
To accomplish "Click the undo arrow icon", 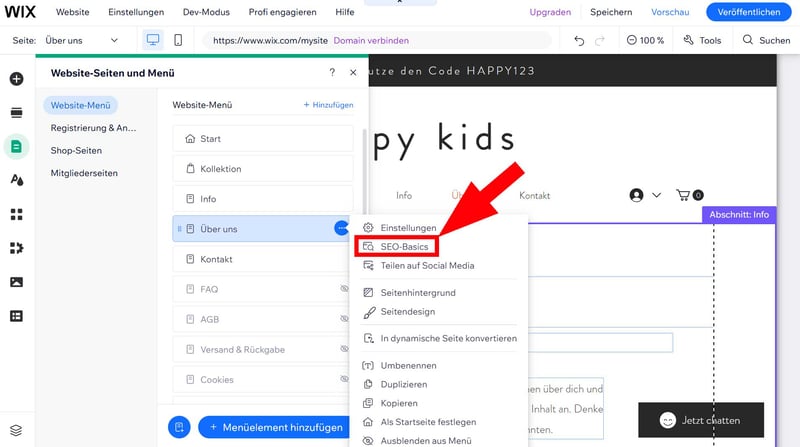I will 579,40.
